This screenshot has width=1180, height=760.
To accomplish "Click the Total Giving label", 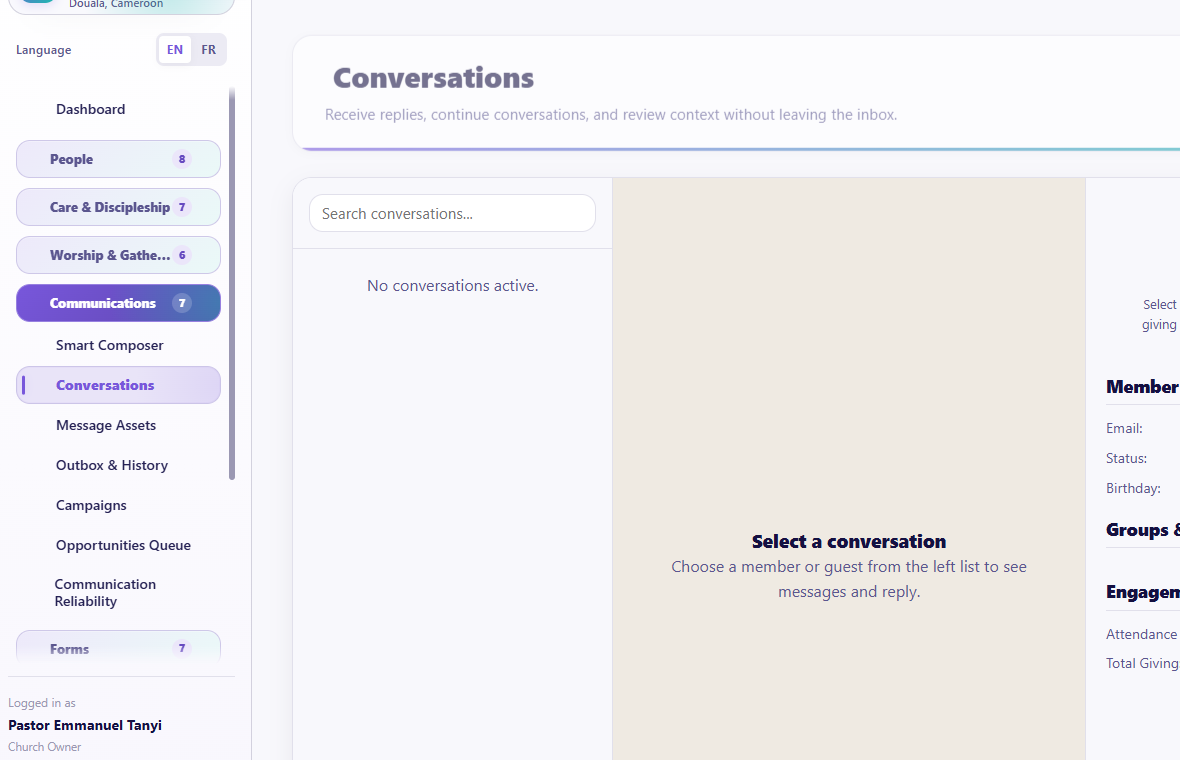I will (1142, 663).
